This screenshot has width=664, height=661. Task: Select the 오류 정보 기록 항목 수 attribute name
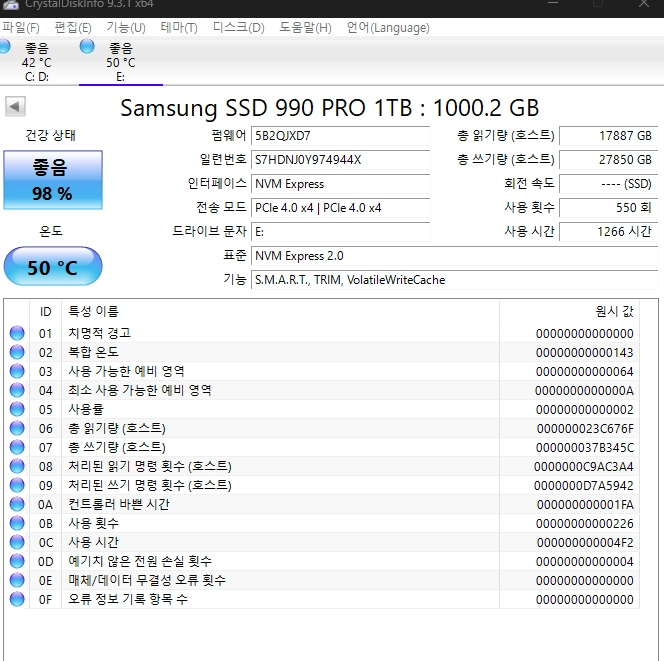pos(128,599)
